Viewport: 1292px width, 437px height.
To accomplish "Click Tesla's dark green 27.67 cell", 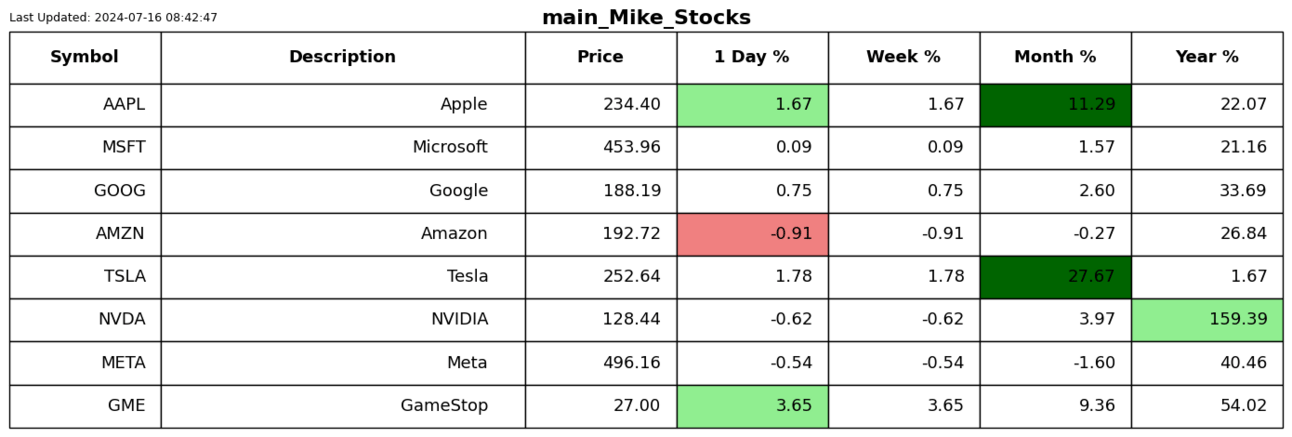I will tap(1056, 277).
